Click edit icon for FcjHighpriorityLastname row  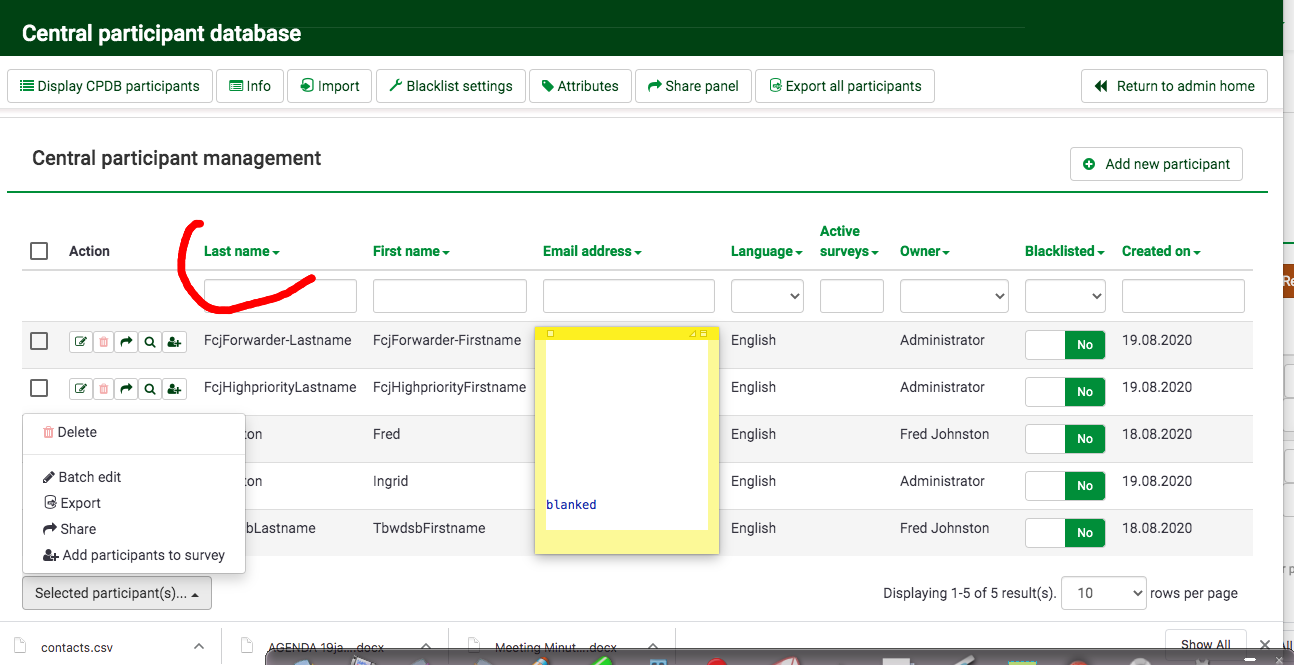point(81,389)
